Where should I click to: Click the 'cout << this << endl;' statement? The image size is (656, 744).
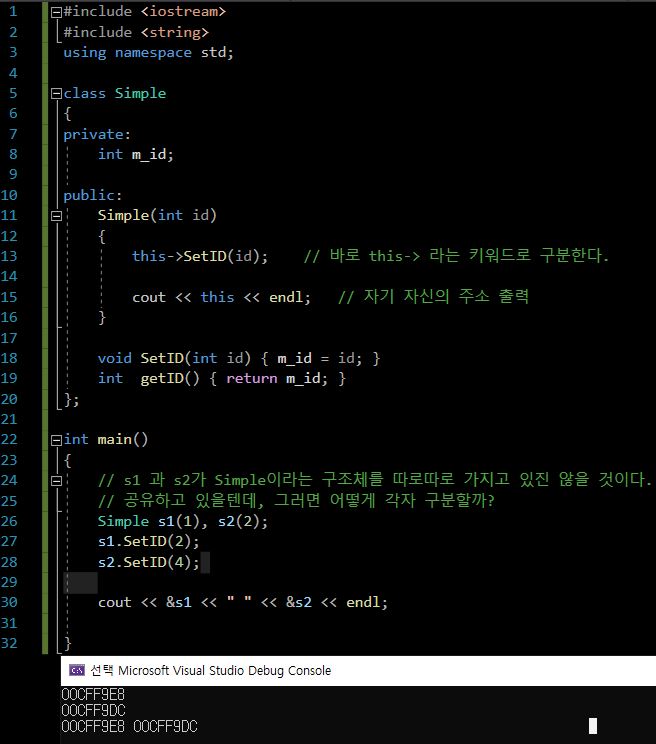[x=221, y=298]
